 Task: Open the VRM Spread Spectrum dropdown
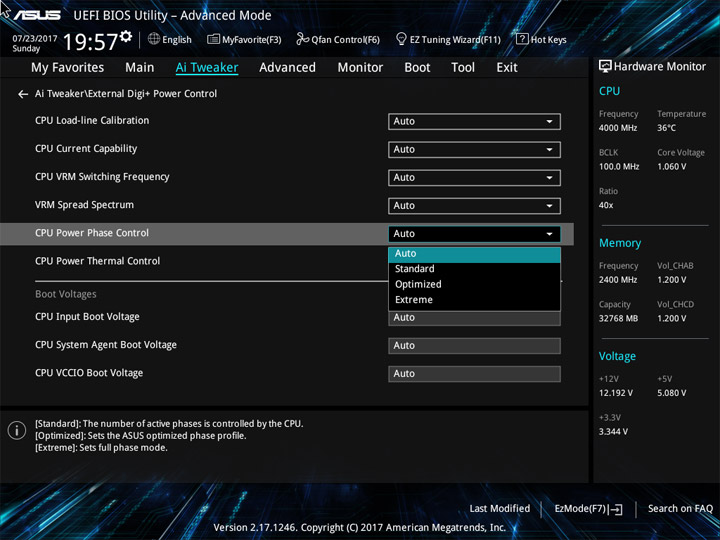tap(474, 205)
